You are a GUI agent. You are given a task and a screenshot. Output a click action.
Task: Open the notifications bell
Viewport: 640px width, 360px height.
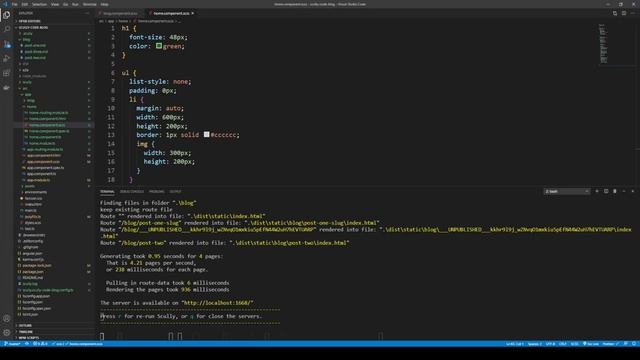634,344
